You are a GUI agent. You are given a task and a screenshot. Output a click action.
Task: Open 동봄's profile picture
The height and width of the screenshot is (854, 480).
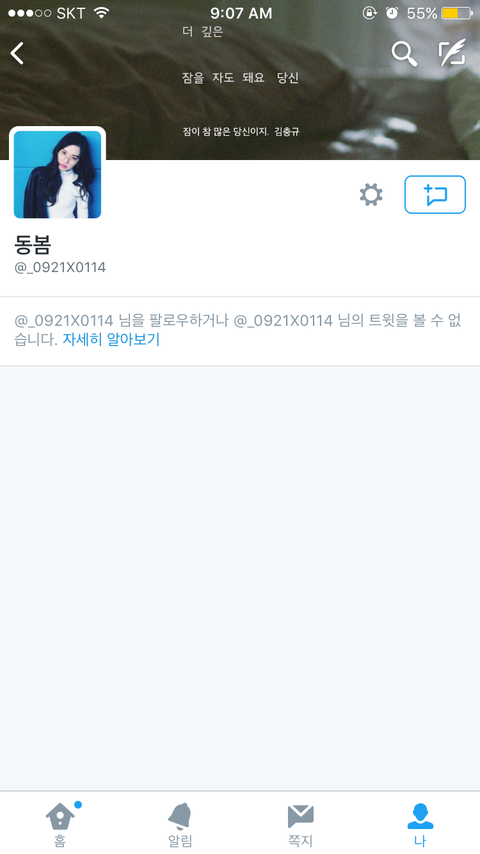point(57,174)
